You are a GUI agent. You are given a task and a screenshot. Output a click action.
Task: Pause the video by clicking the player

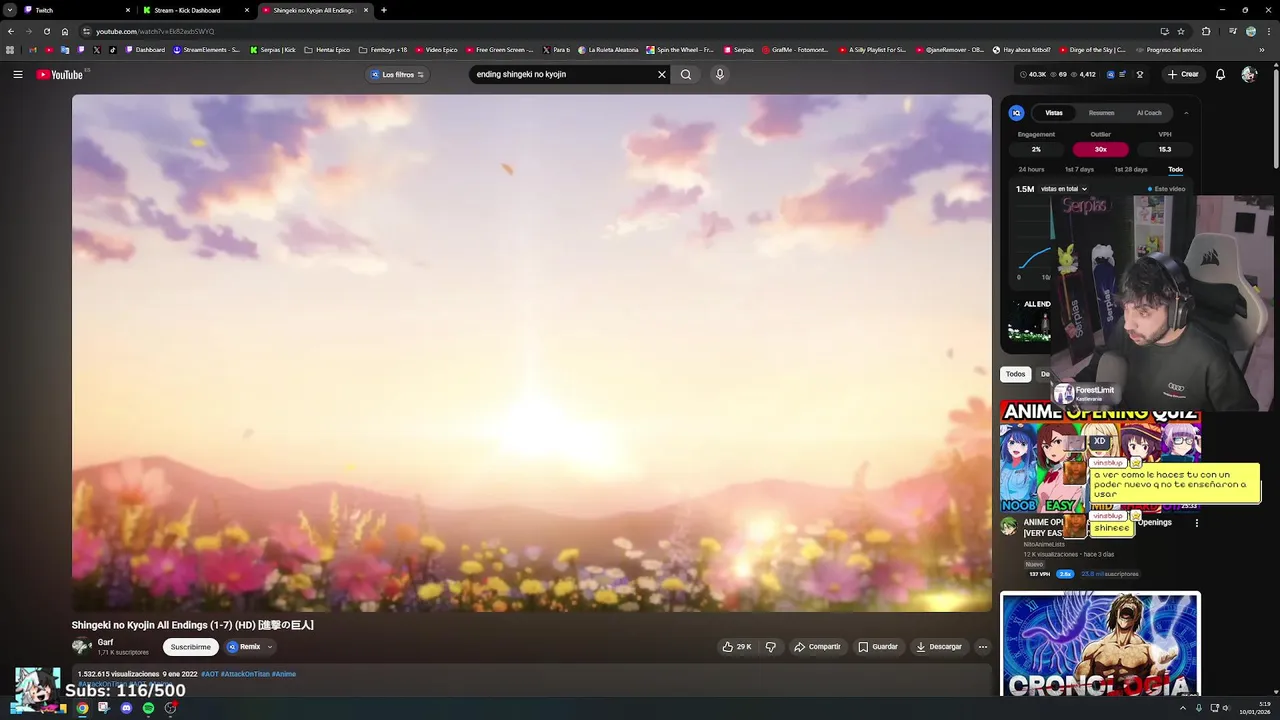(x=531, y=353)
